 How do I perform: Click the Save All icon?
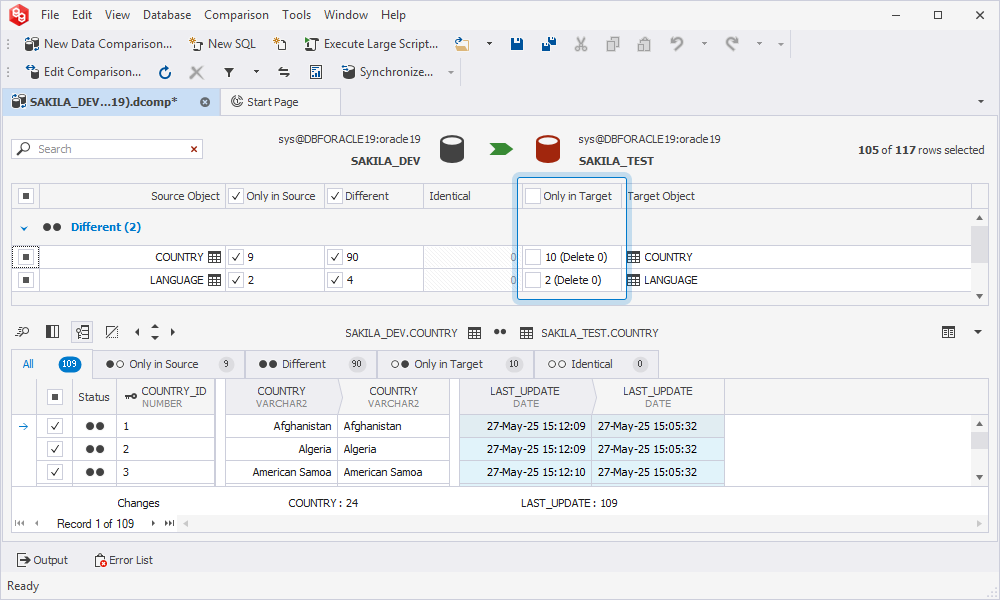[548, 44]
